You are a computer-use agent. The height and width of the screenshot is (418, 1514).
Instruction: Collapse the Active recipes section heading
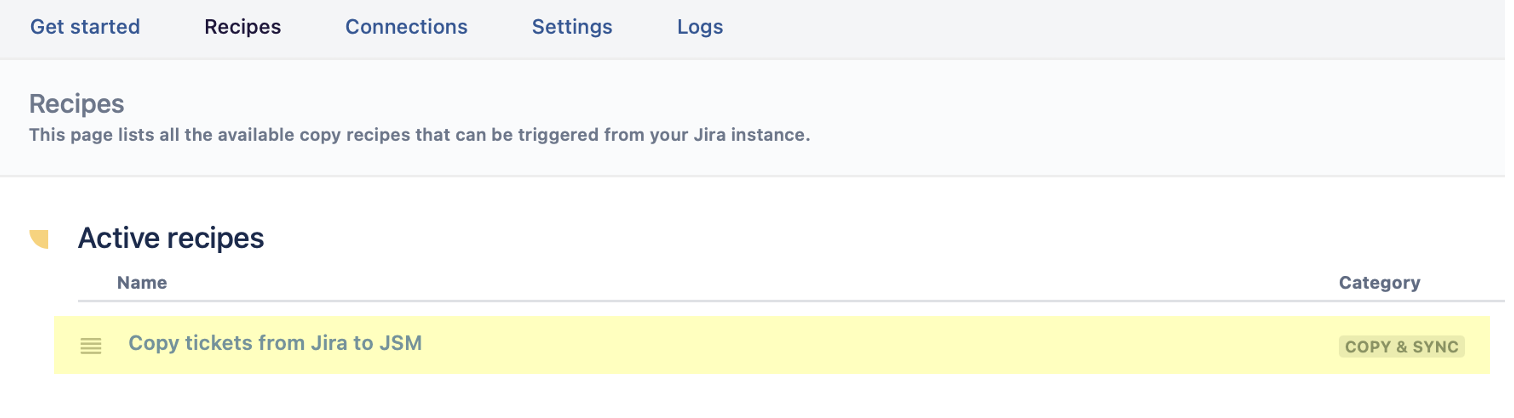pos(171,238)
